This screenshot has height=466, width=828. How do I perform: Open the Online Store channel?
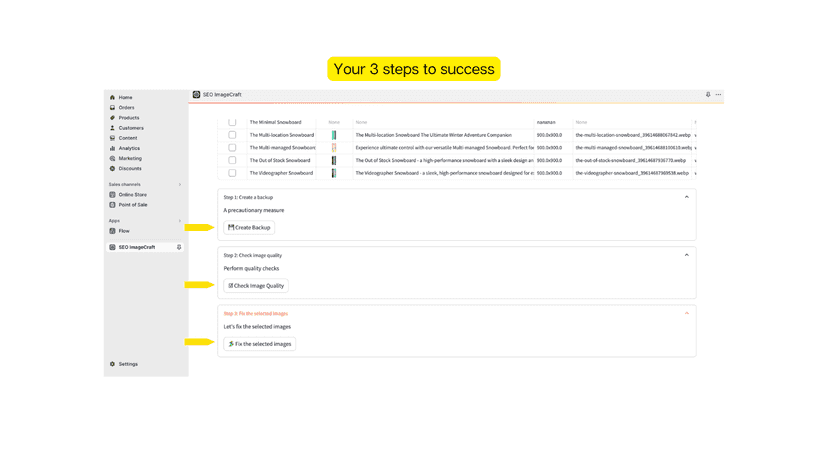pyautogui.click(x=133, y=194)
